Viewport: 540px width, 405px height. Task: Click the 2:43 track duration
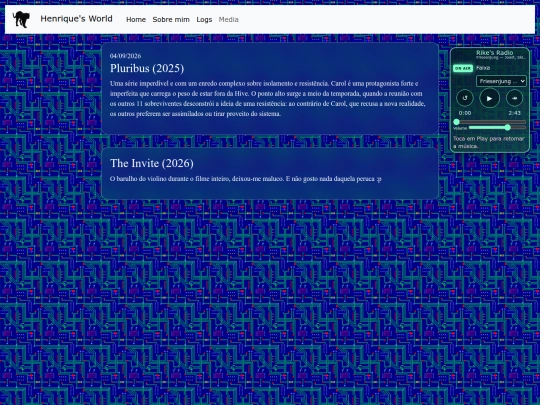(x=514, y=113)
